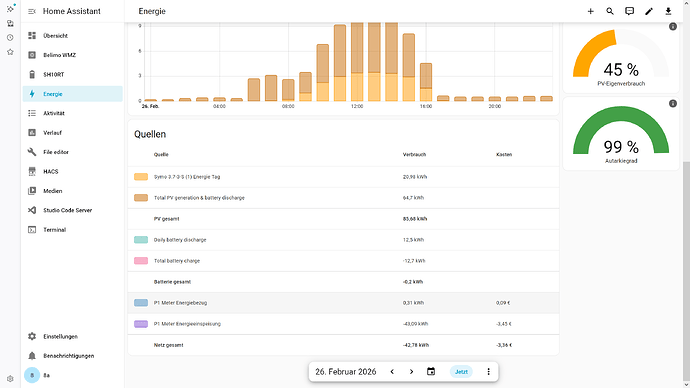Show info for Autarkiegrad gauge
The width and height of the screenshot is (690, 388).
[673, 103]
